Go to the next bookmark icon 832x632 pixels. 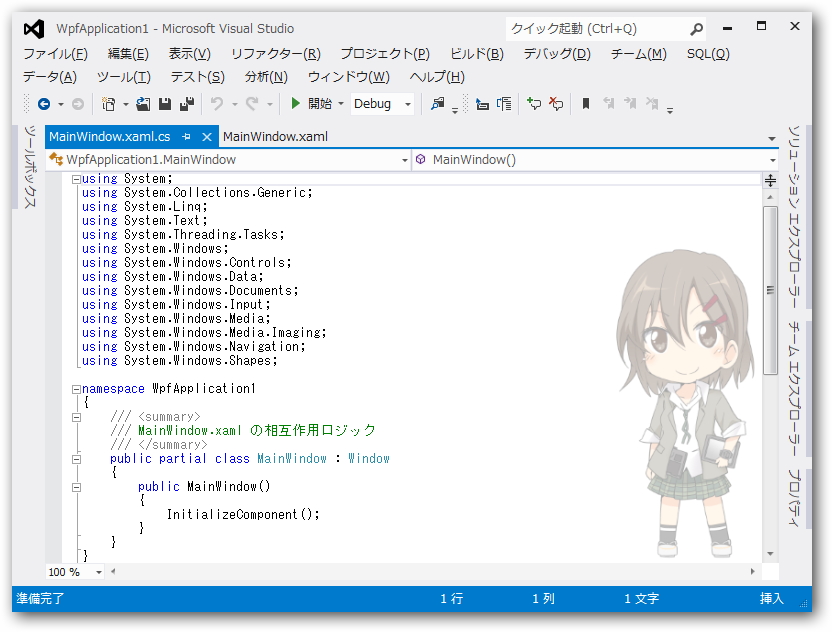click(x=630, y=103)
